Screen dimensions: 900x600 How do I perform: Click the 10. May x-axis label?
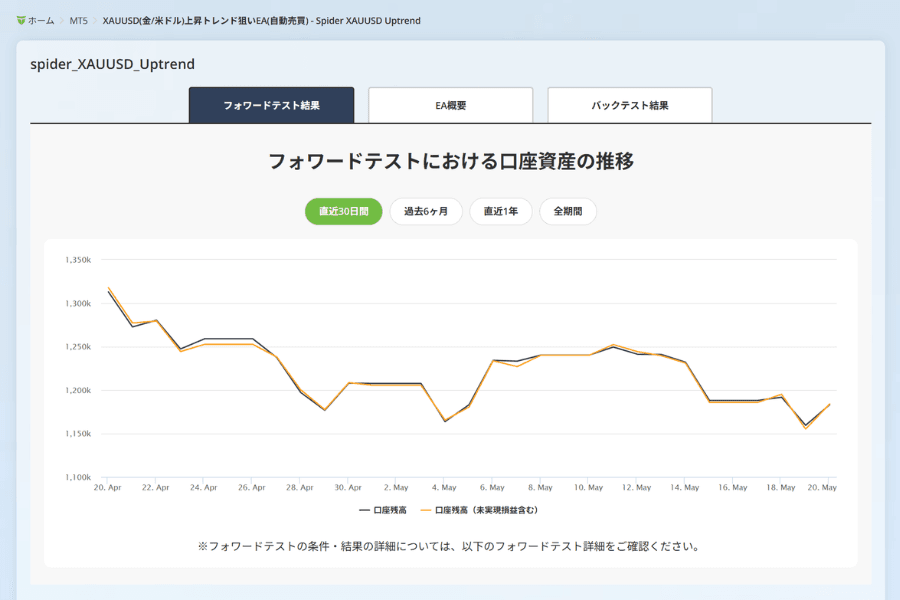pos(588,487)
